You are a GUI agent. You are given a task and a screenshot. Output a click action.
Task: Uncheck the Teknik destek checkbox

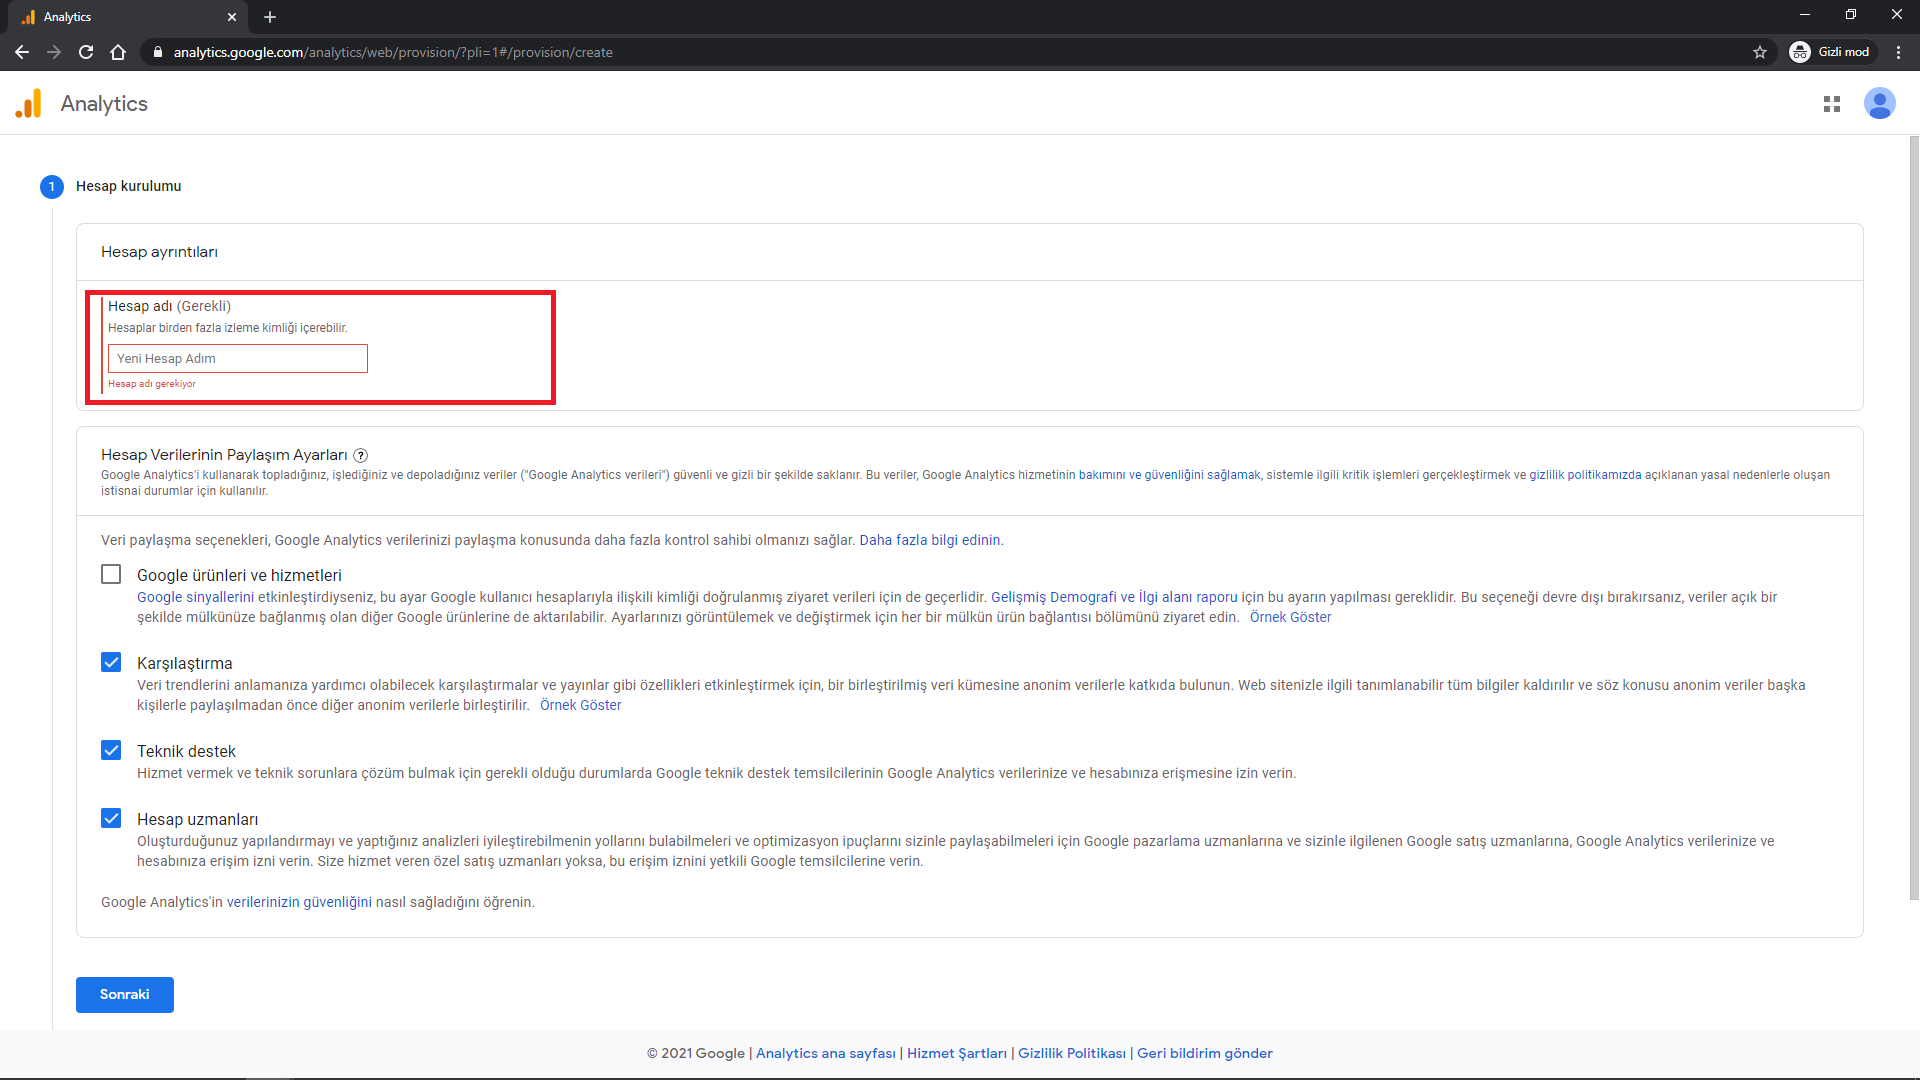(111, 750)
